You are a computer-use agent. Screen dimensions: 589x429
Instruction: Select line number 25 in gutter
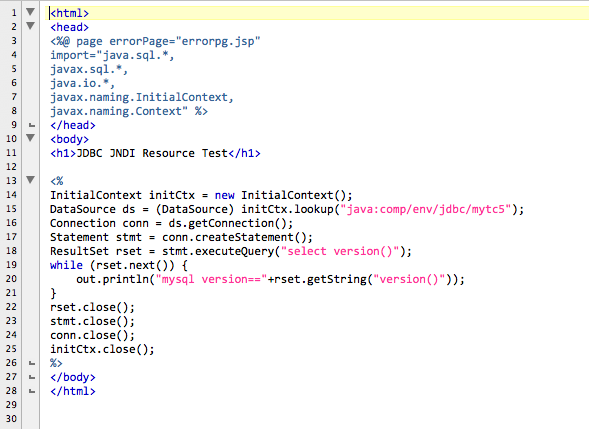(11, 349)
